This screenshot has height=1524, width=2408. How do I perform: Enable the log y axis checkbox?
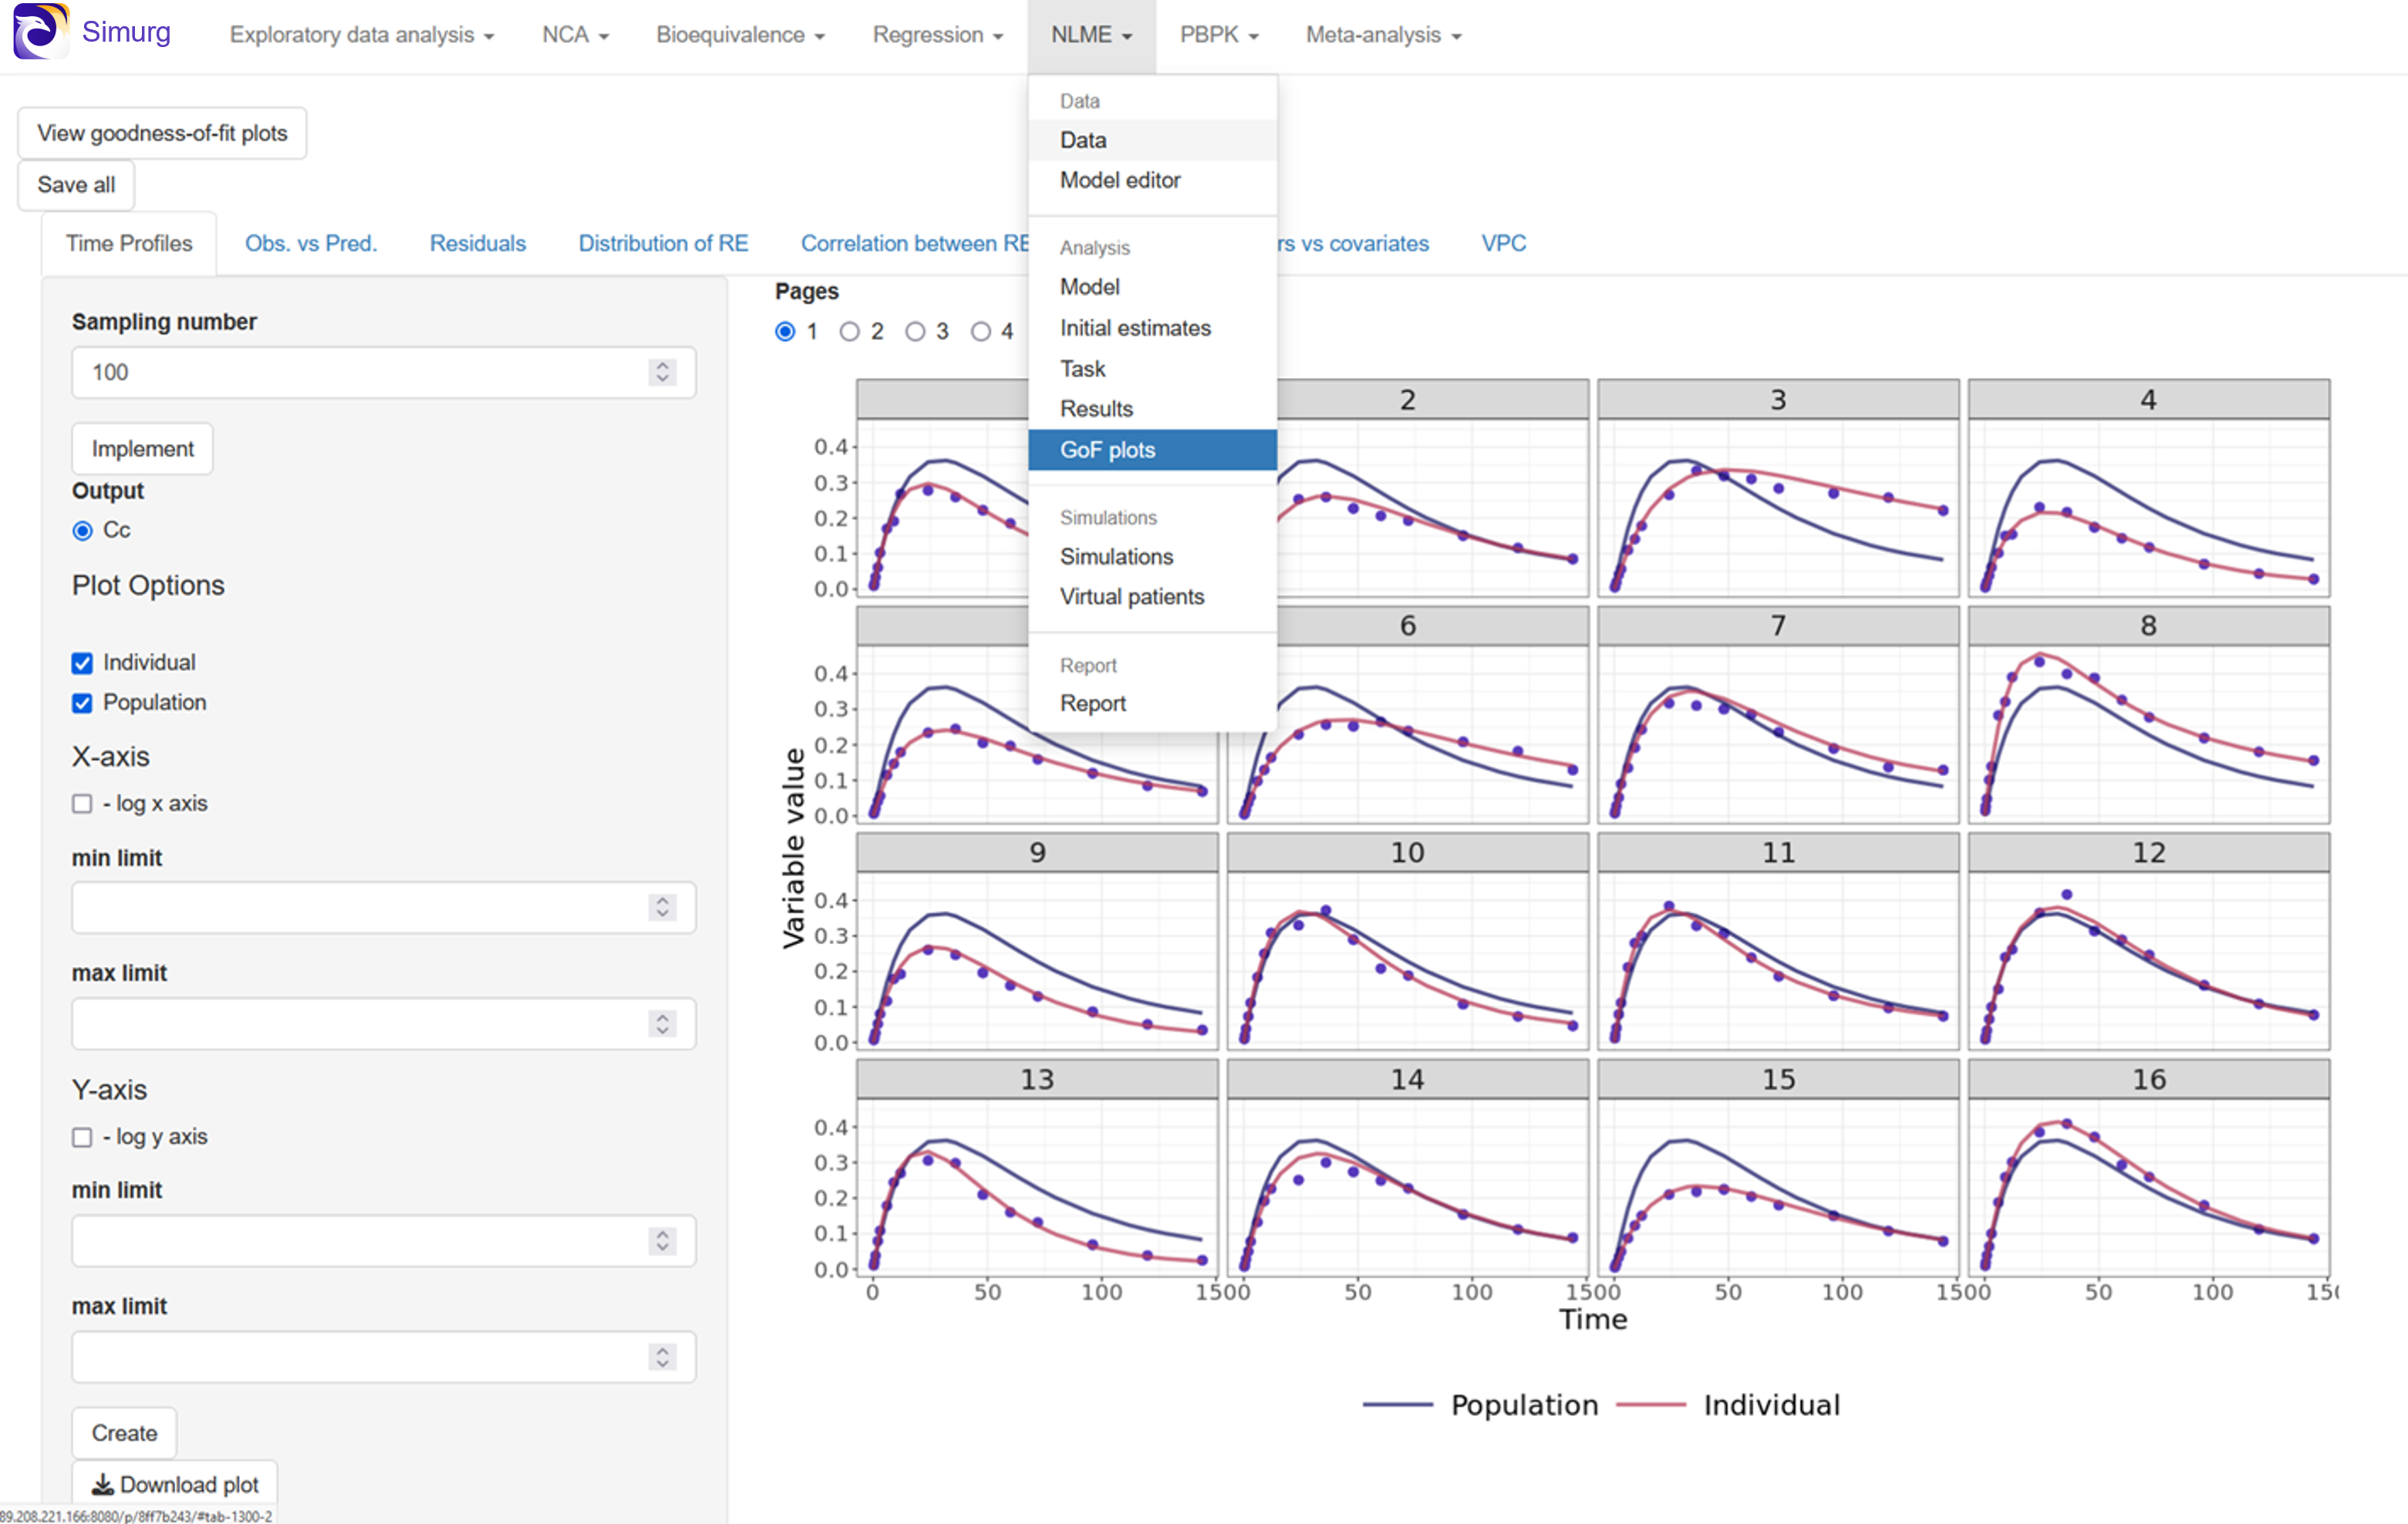tap(82, 1137)
